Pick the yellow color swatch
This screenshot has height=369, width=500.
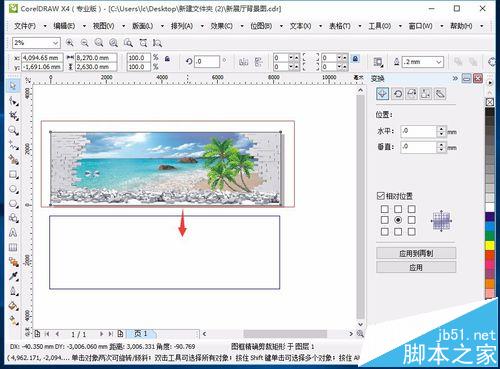(x=490, y=246)
